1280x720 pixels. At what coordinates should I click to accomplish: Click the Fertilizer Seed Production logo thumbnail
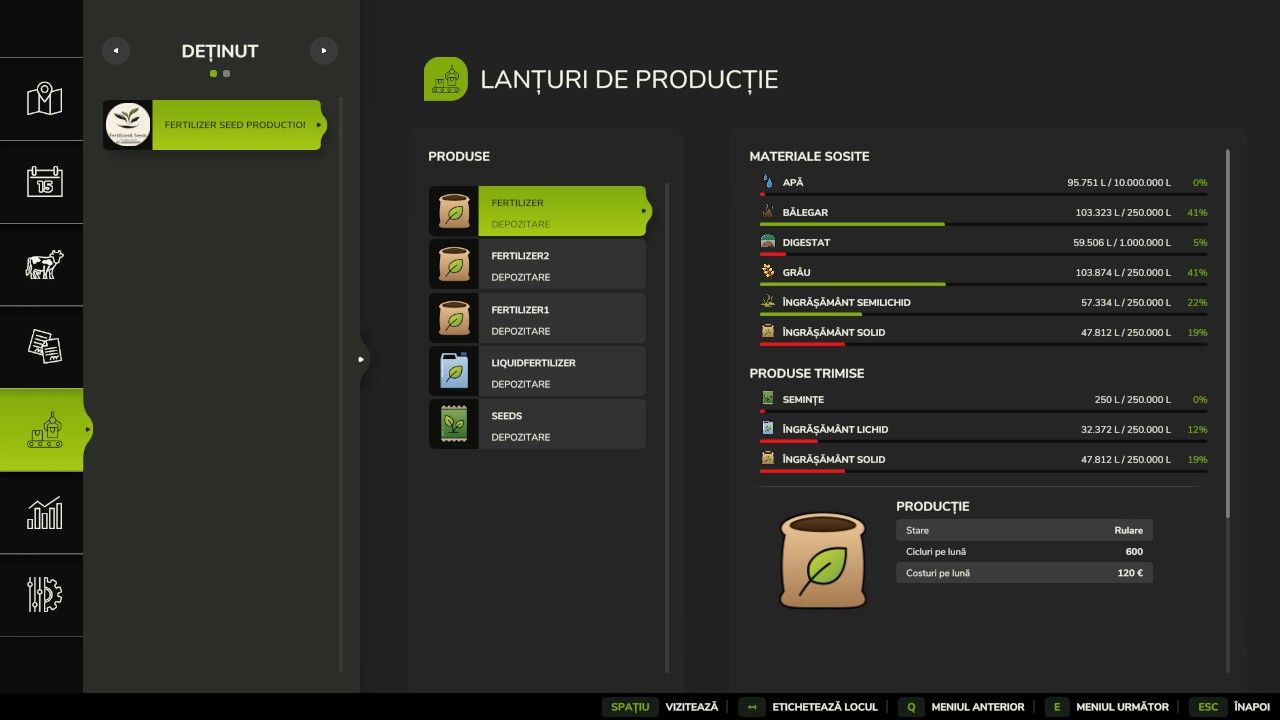coord(128,125)
